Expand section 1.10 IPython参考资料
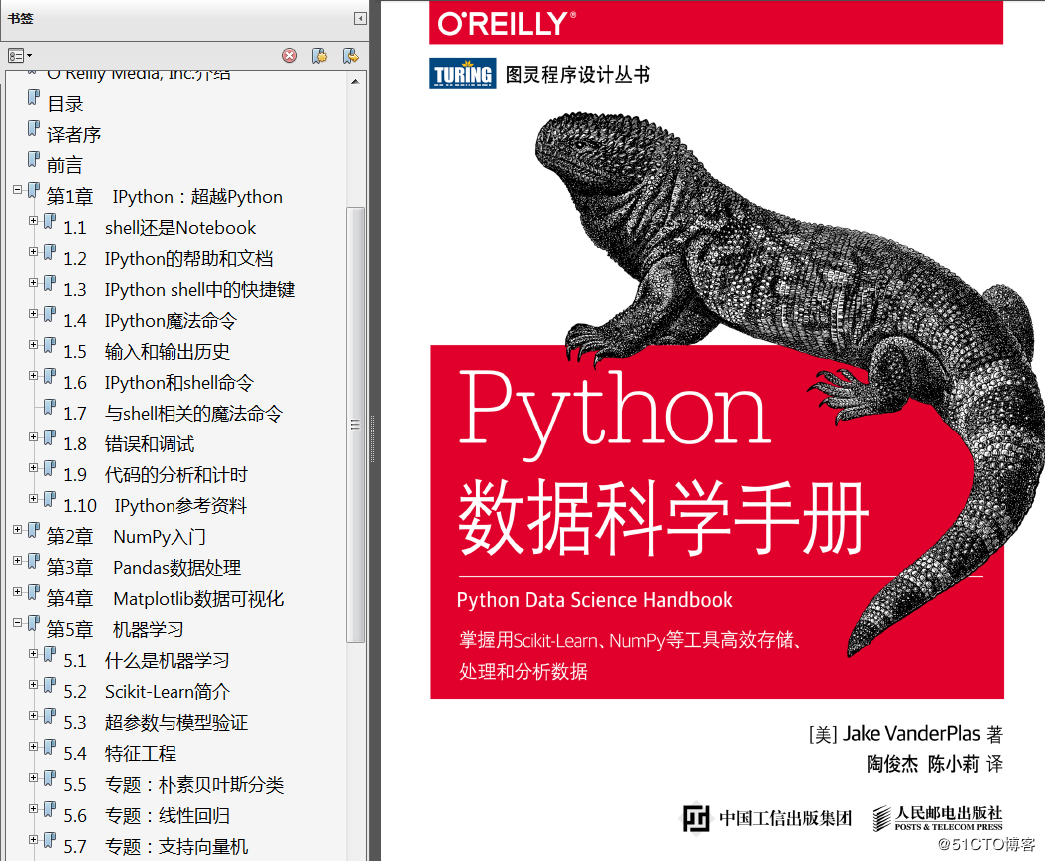Screen dimensions: 1045x861 coord(33,498)
